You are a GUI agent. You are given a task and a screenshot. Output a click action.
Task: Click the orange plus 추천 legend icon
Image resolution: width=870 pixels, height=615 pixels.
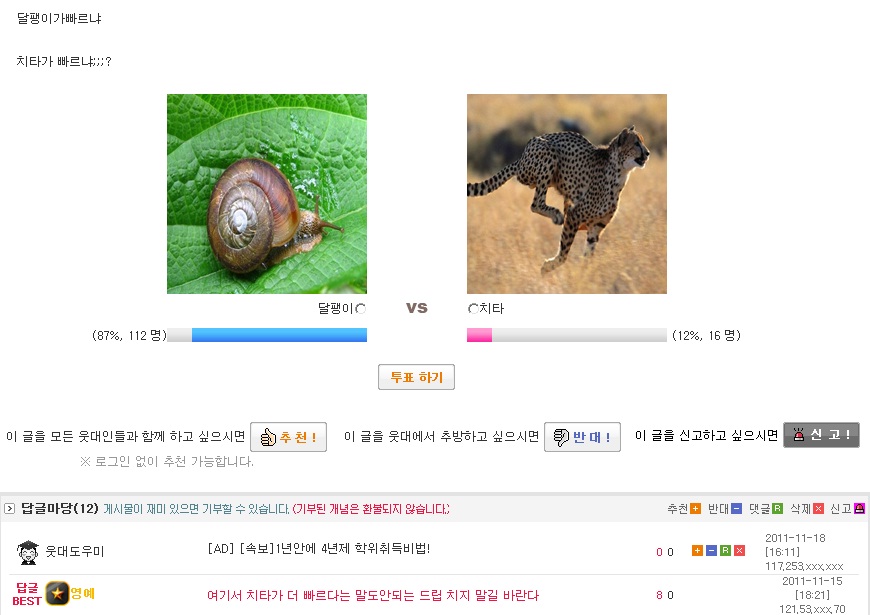coord(696,509)
